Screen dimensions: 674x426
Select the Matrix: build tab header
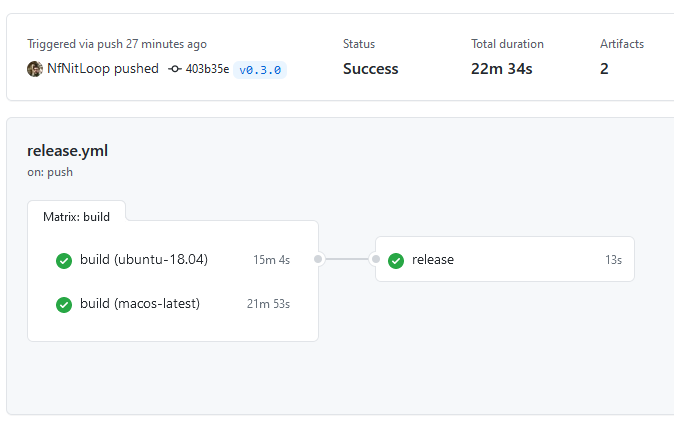pyautogui.click(x=77, y=217)
